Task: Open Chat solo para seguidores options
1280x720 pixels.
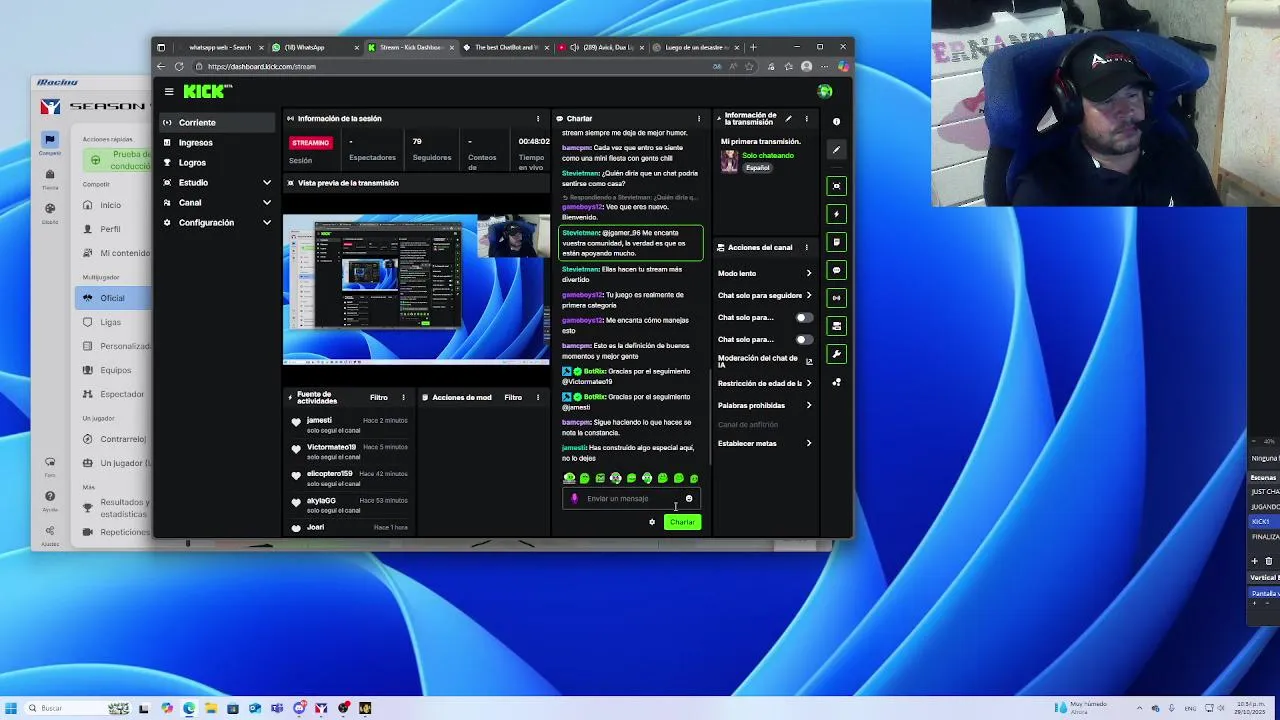Action: point(765,296)
